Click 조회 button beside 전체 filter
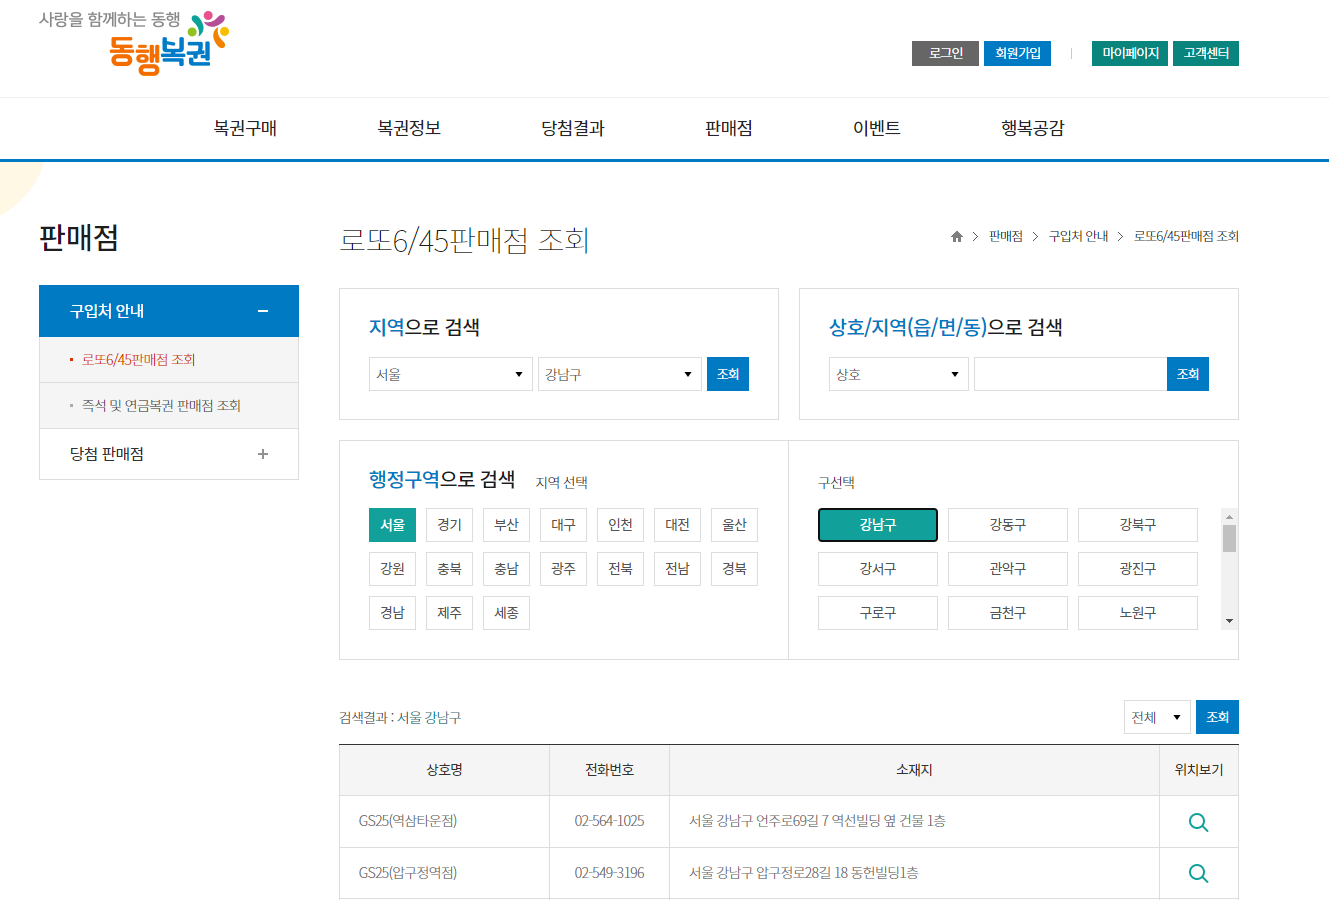This screenshot has width=1329, height=900. 1217,717
